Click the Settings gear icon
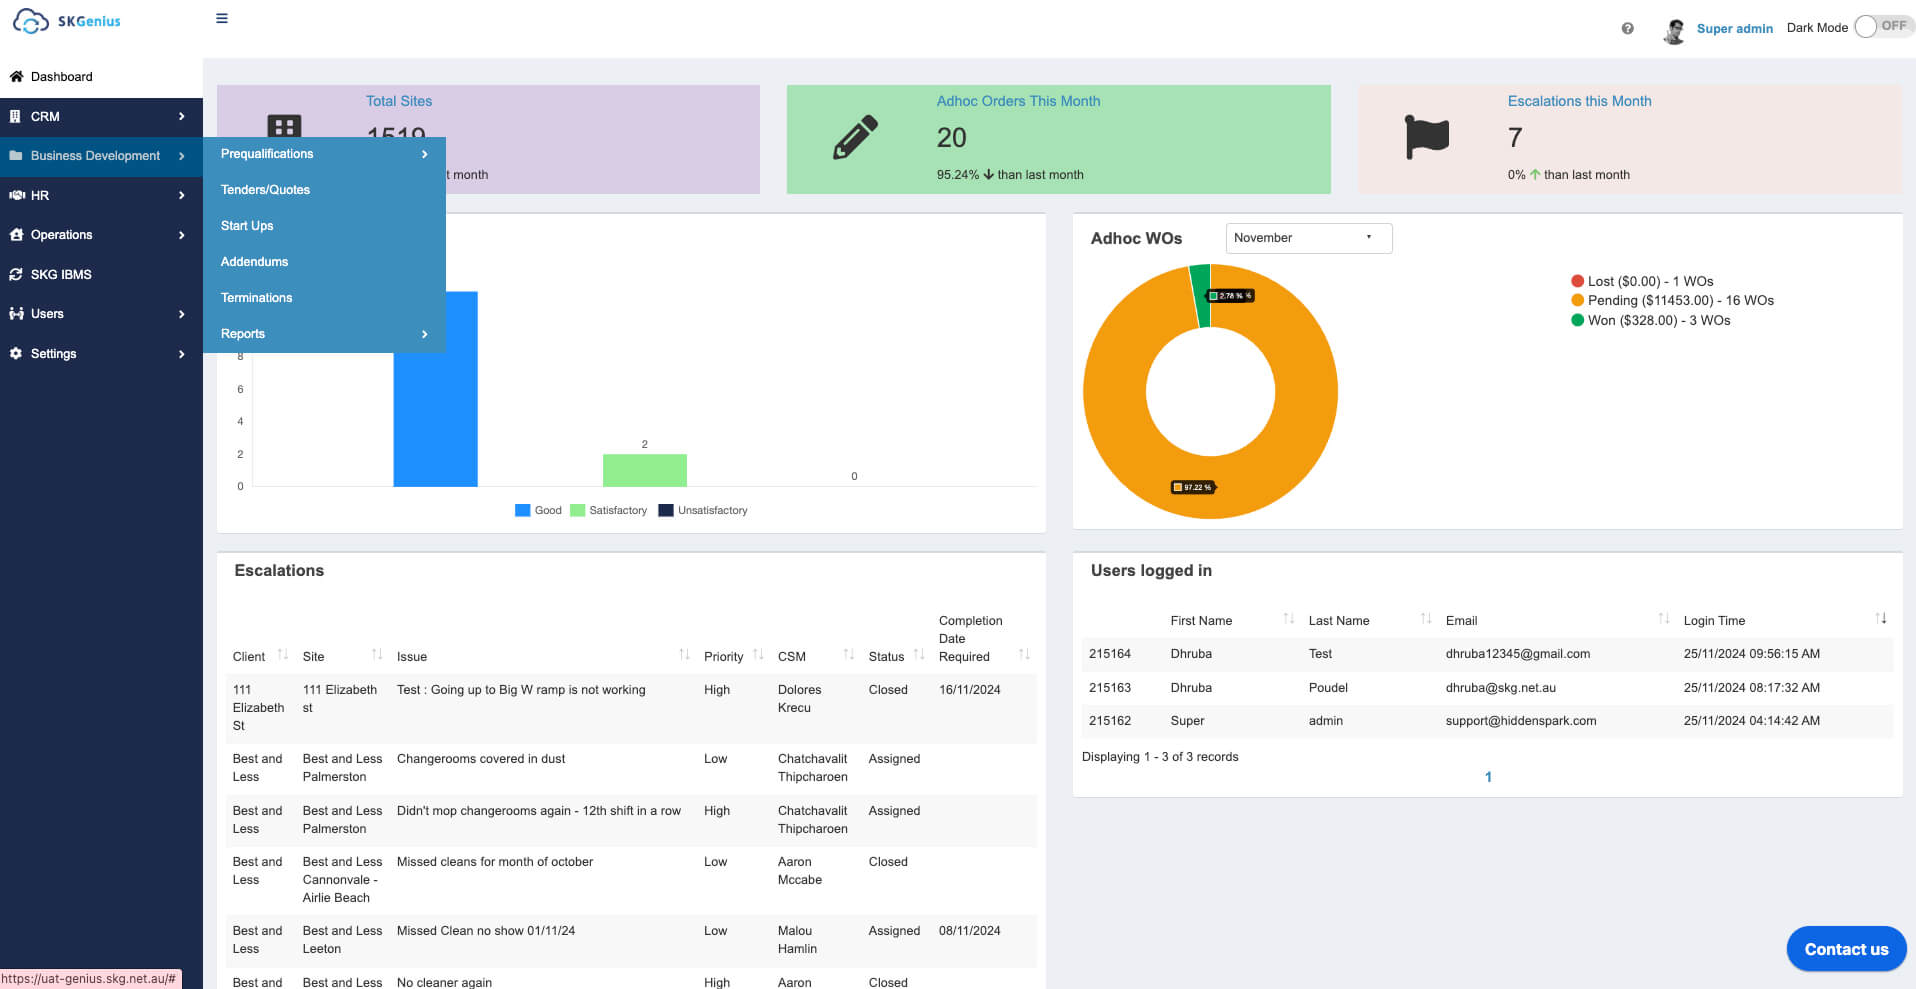The image size is (1916, 989). [16, 353]
